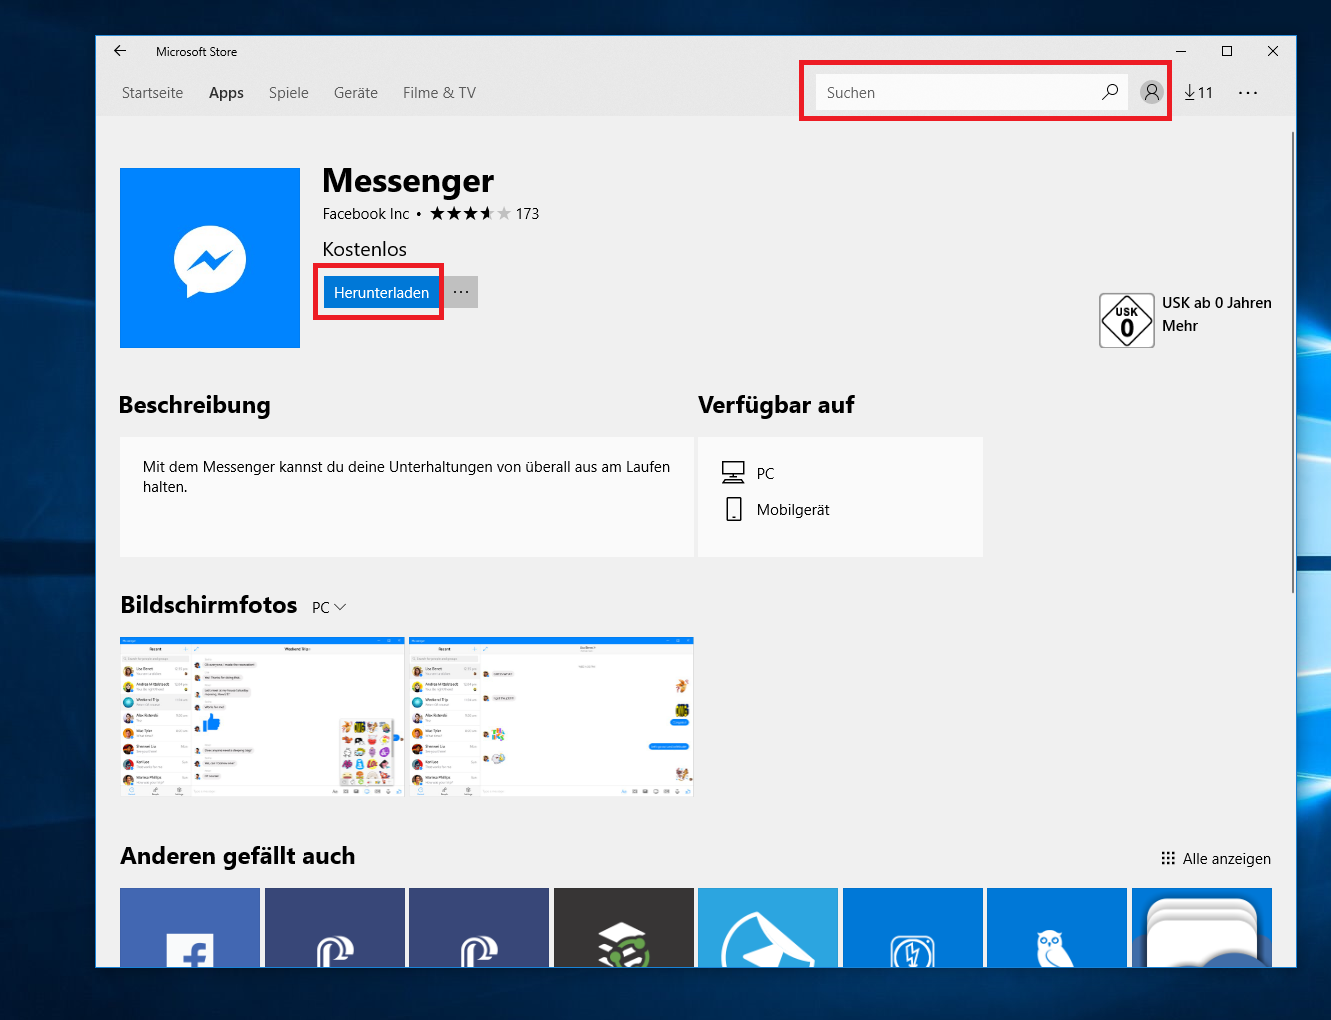The width and height of the screenshot is (1331, 1020).
Task: Click the Herunterladen button
Action: (x=380, y=292)
